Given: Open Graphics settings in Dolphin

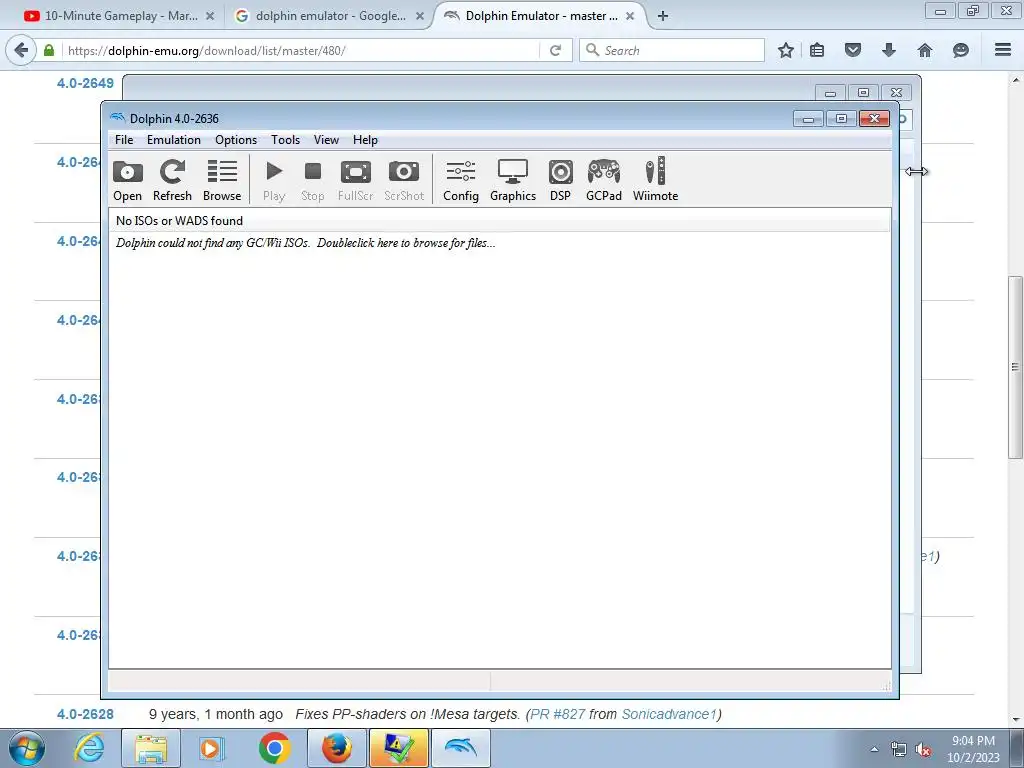Looking at the screenshot, I should [513, 180].
